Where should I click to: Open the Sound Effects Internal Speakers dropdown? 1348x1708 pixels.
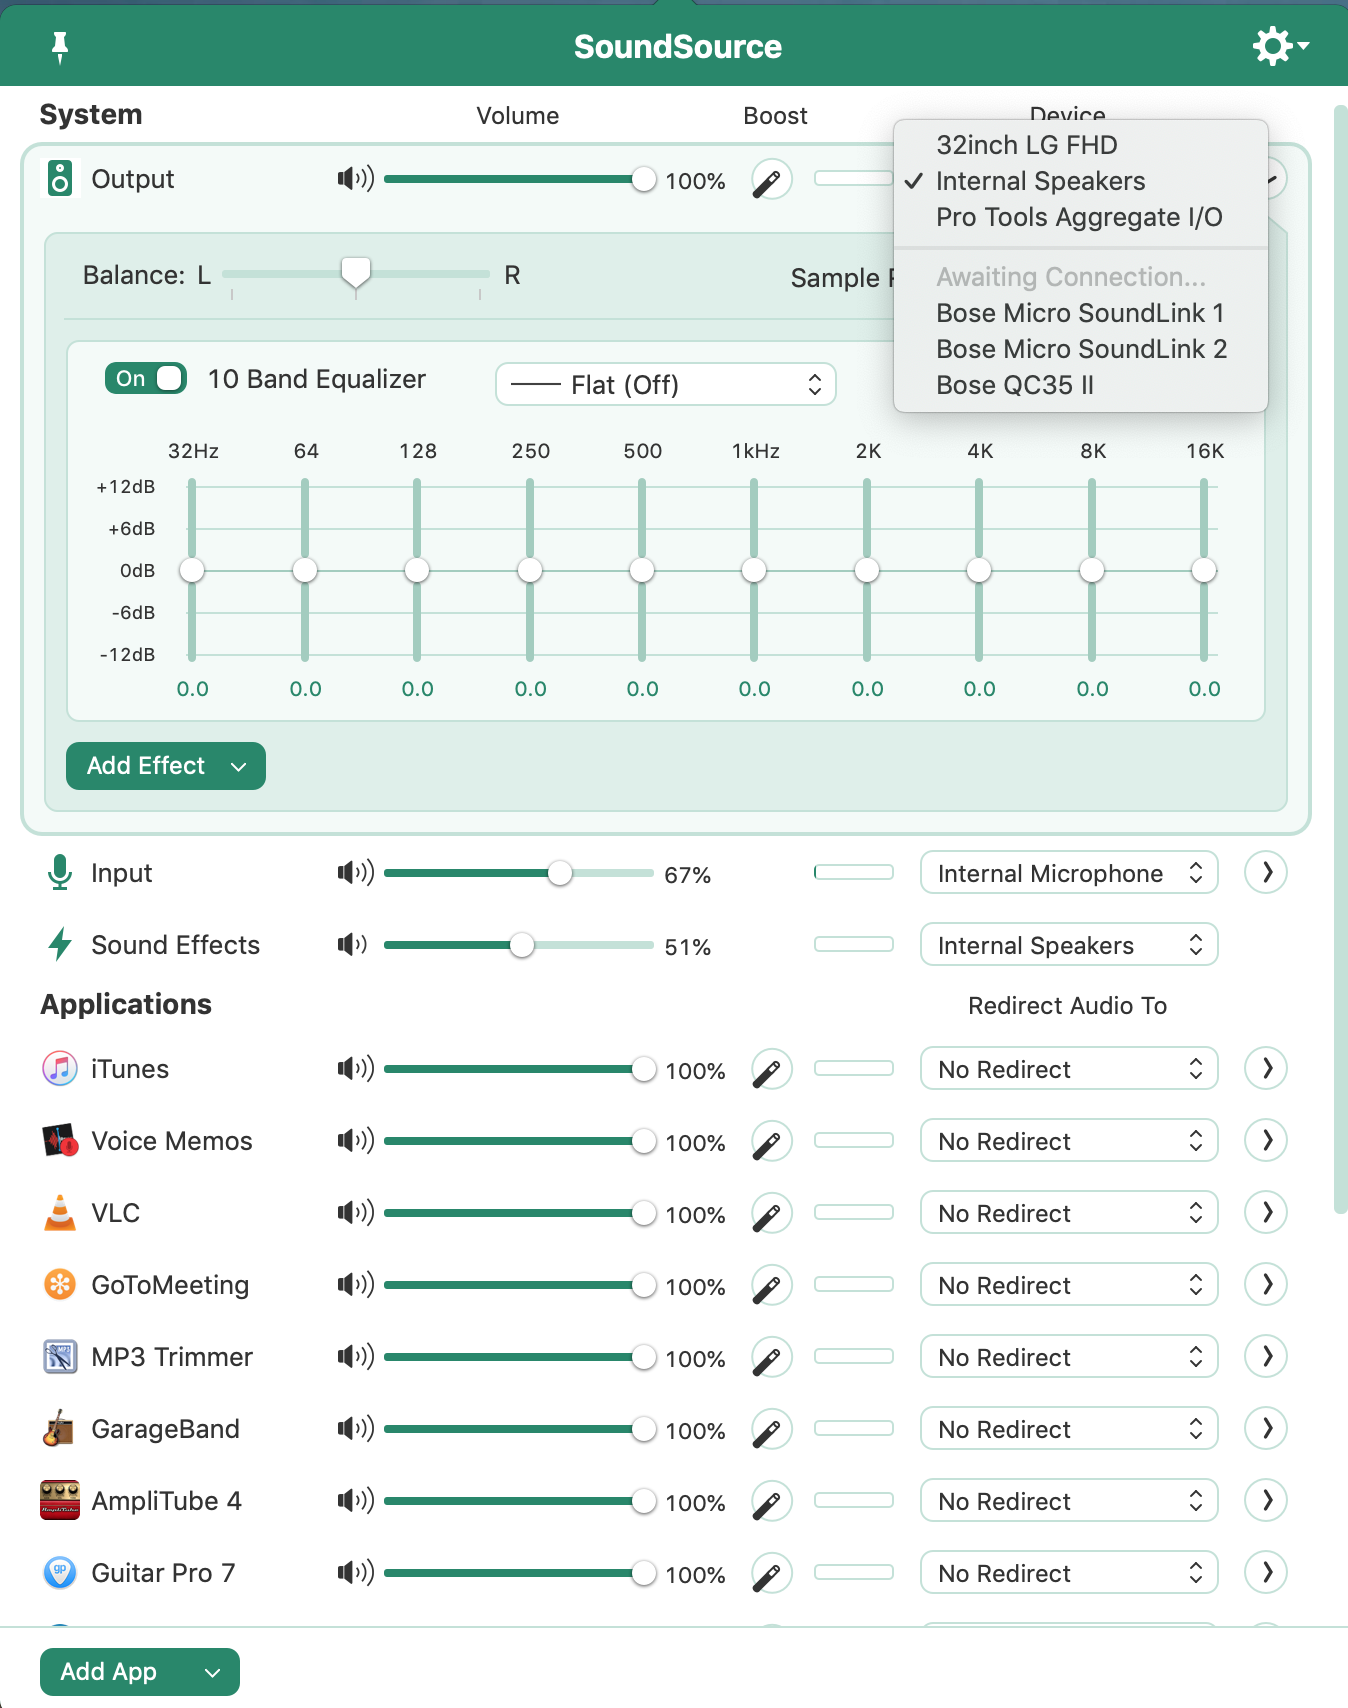tap(1069, 945)
